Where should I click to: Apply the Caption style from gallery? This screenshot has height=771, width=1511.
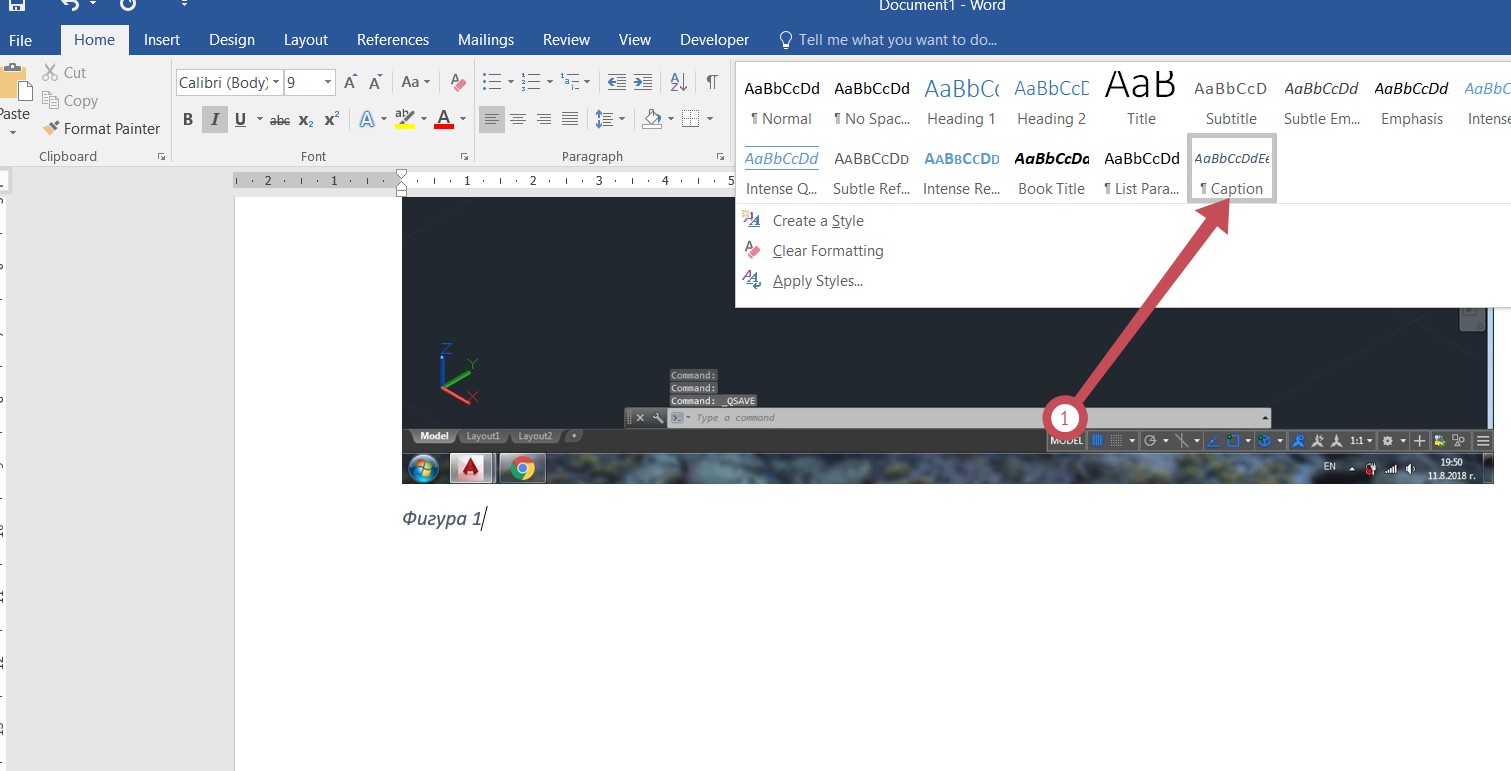[x=1231, y=169]
